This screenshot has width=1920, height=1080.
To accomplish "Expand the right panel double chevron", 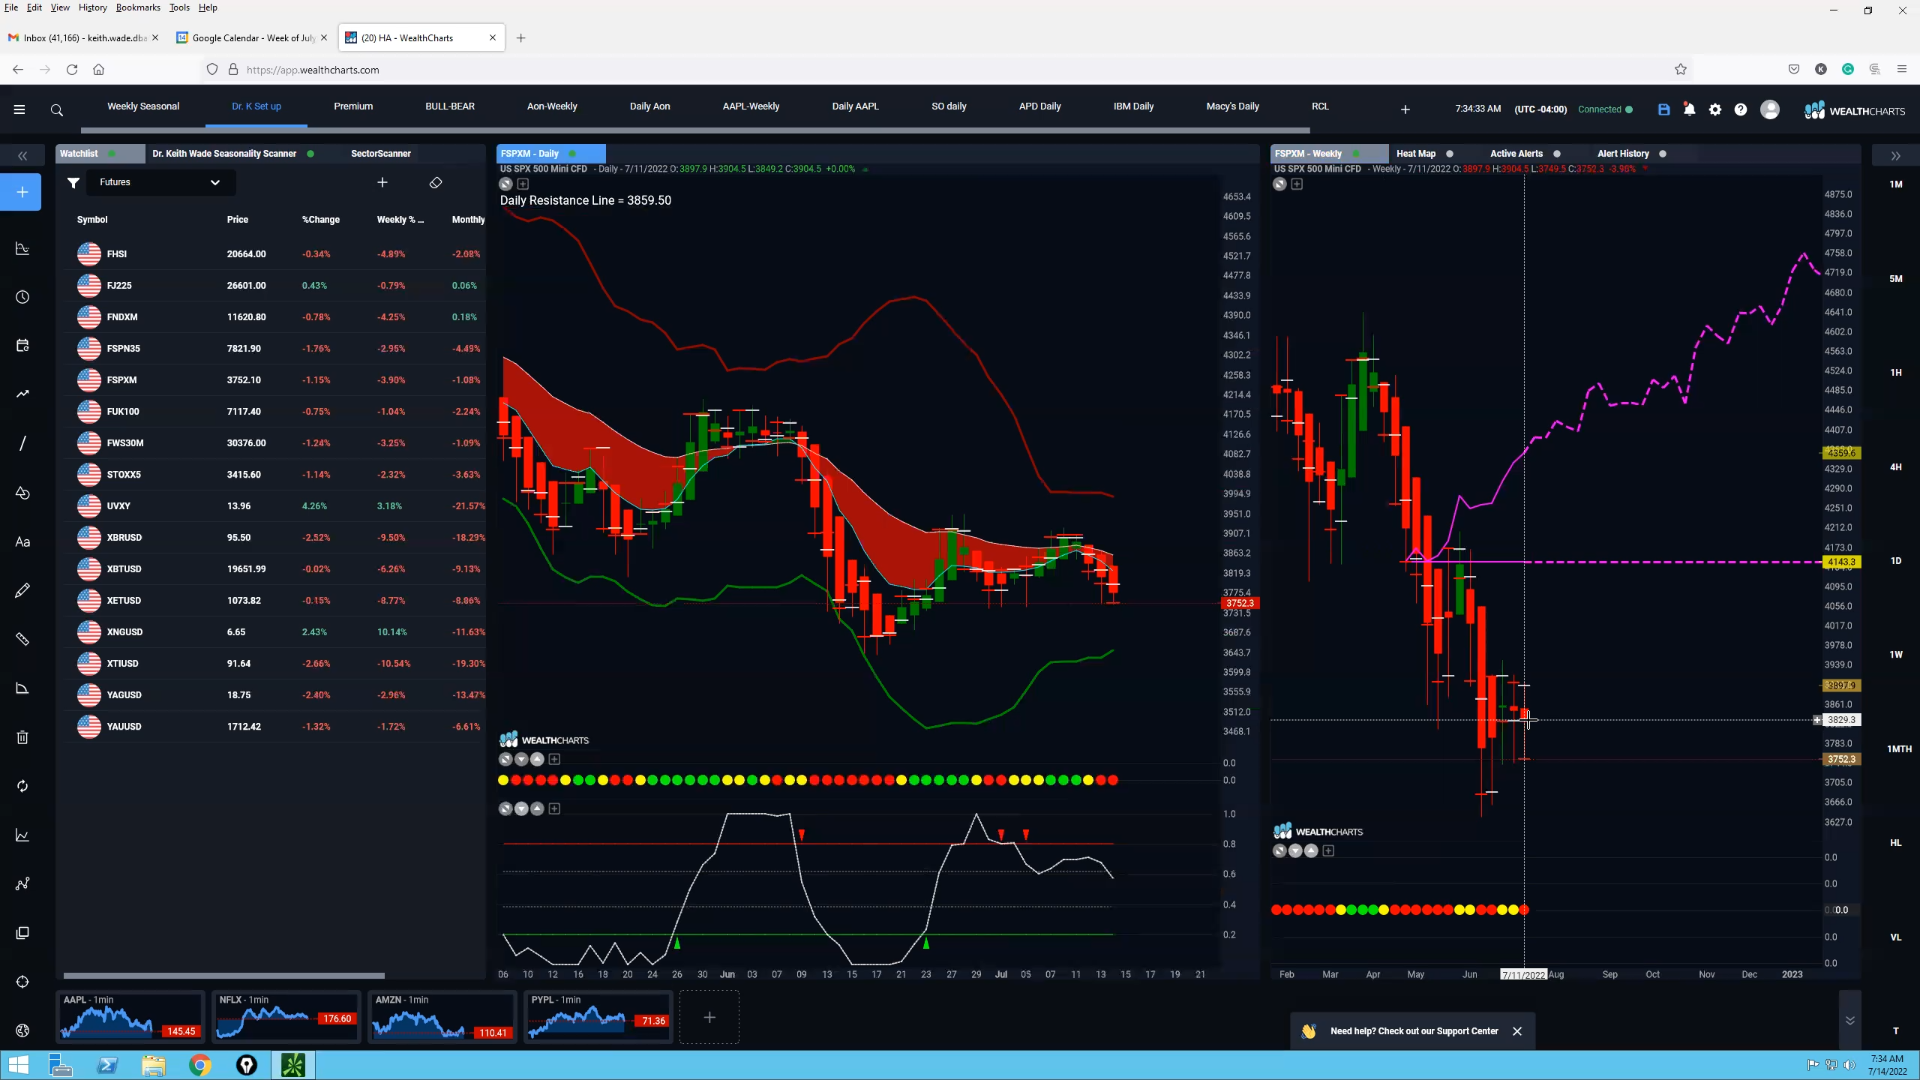I will click(x=1895, y=155).
